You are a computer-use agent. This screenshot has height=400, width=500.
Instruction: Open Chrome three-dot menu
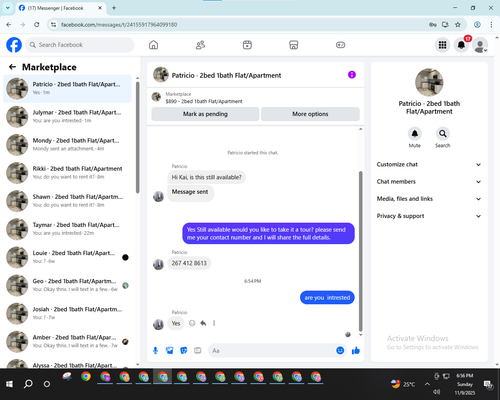491,24
